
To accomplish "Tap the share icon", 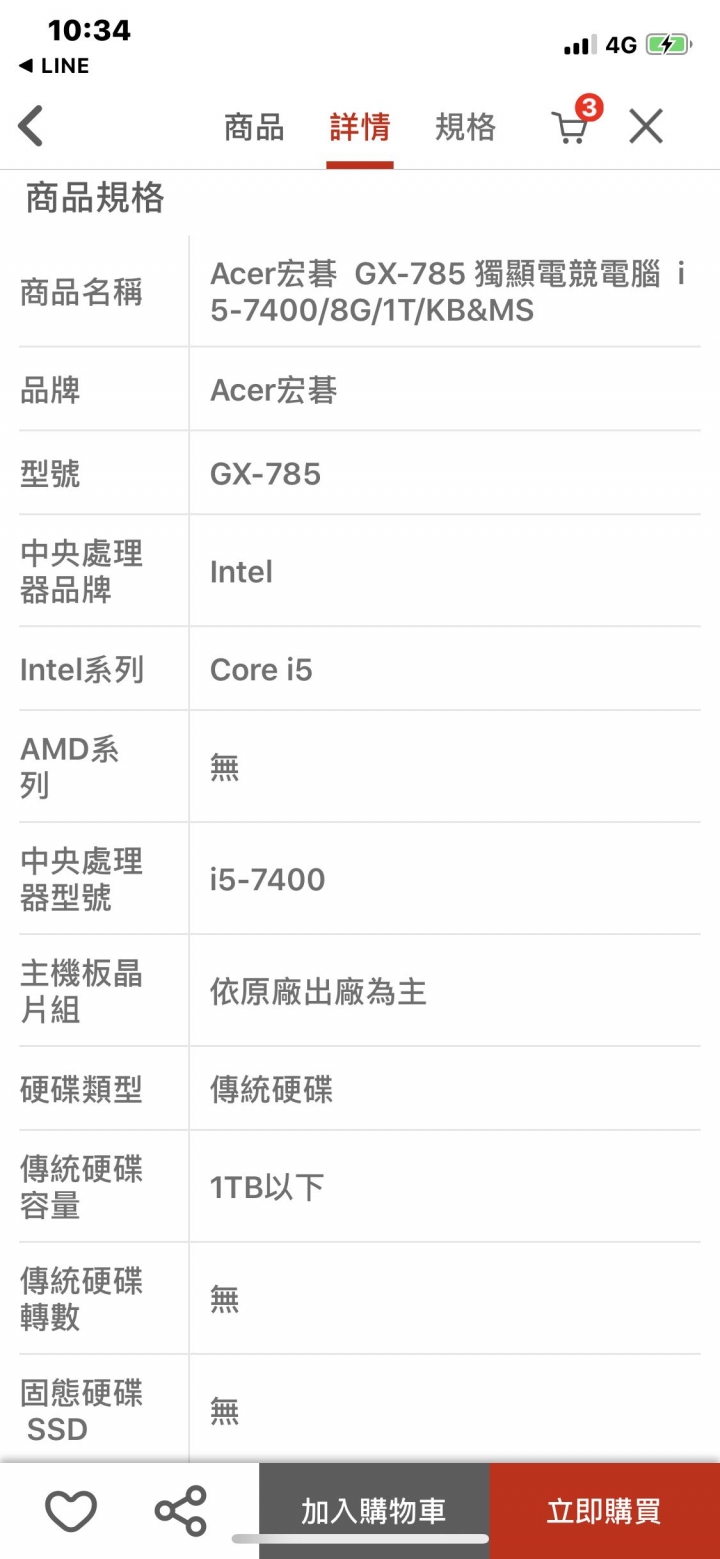I will click(181, 1511).
